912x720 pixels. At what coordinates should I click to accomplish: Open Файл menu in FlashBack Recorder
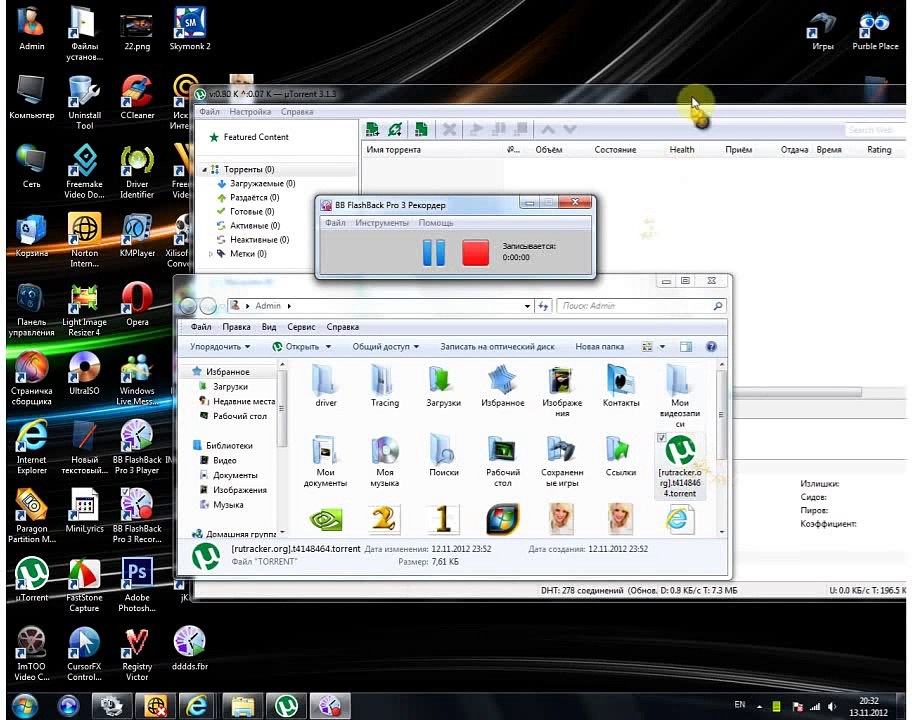[x=335, y=223]
